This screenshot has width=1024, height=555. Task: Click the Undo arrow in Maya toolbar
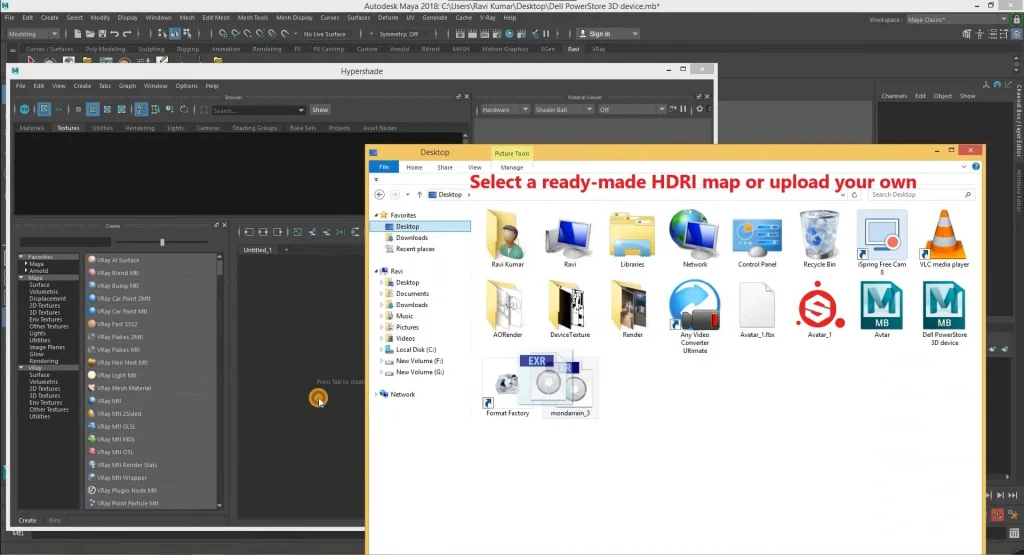pos(114,34)
